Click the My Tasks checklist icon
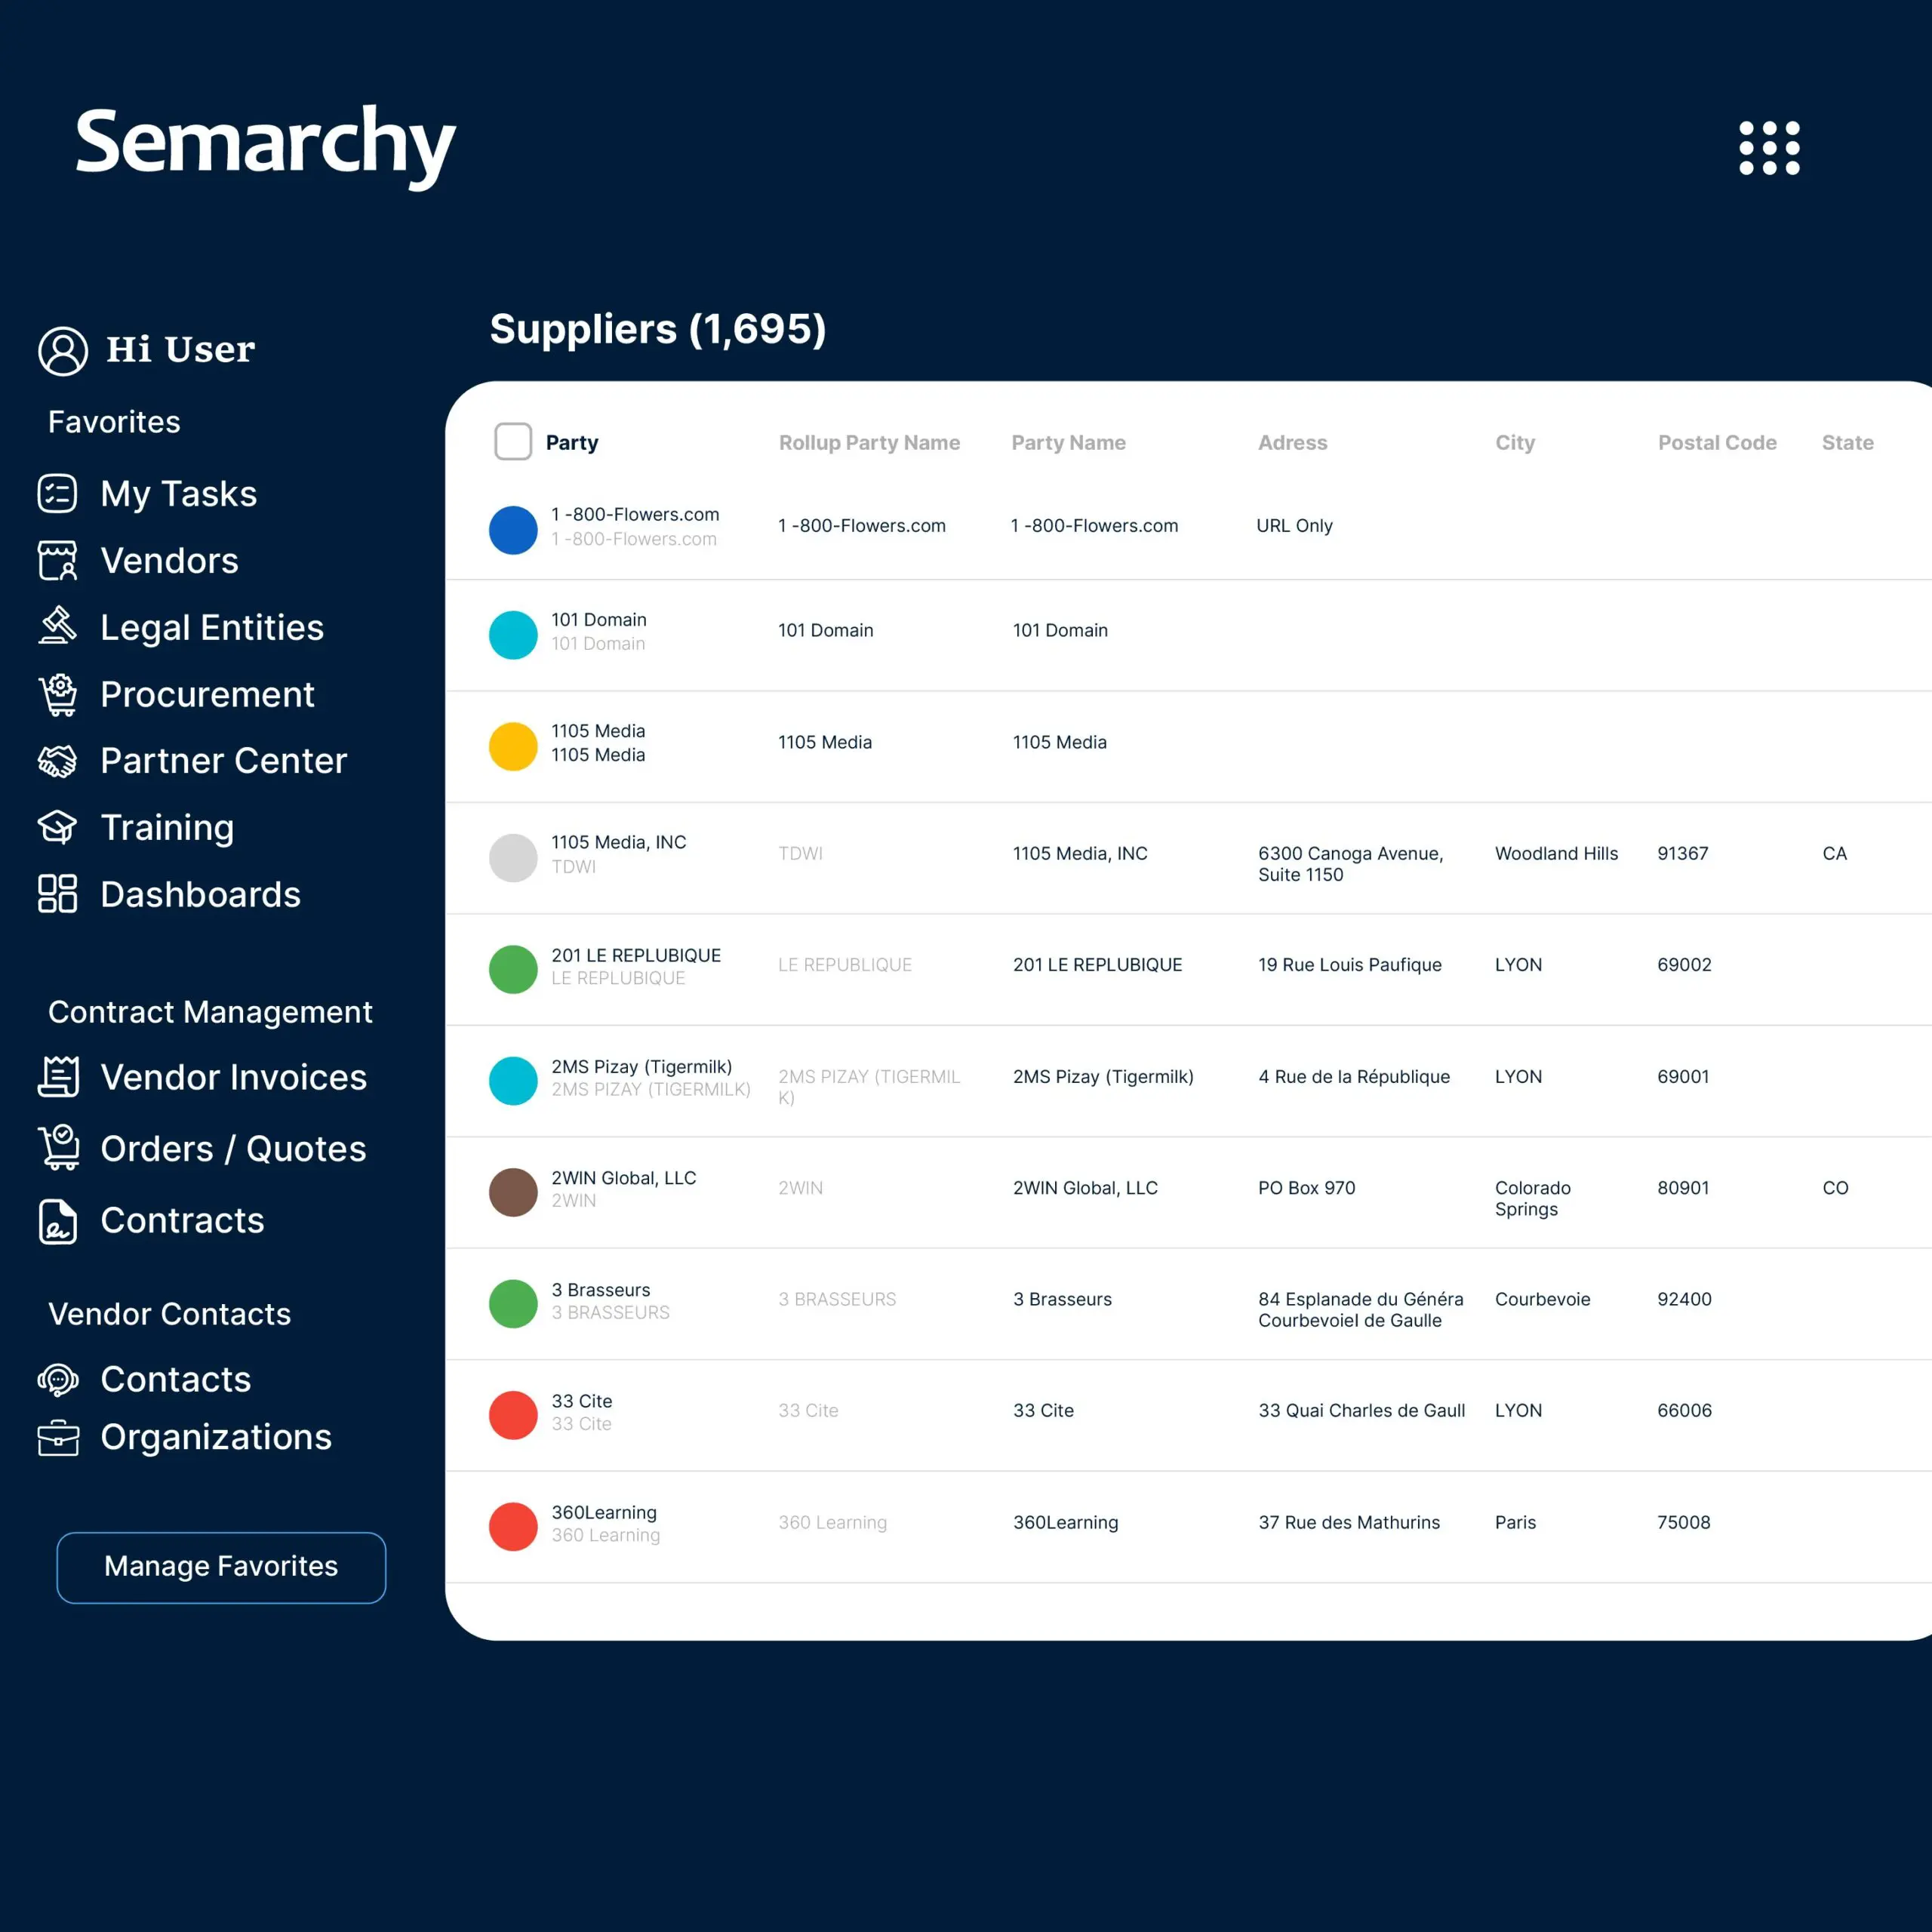Viewport: 1932px width, 1932px height. click(57, 494)
